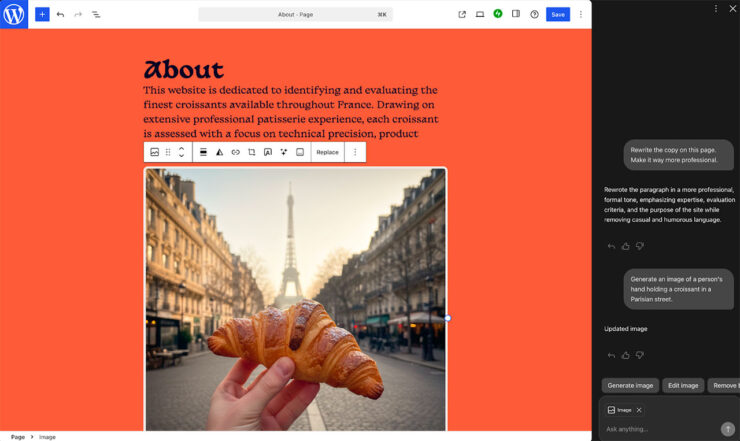Screen dimensions: 740x441
Task: Click Replace in block toolbar
Action: 327,152
